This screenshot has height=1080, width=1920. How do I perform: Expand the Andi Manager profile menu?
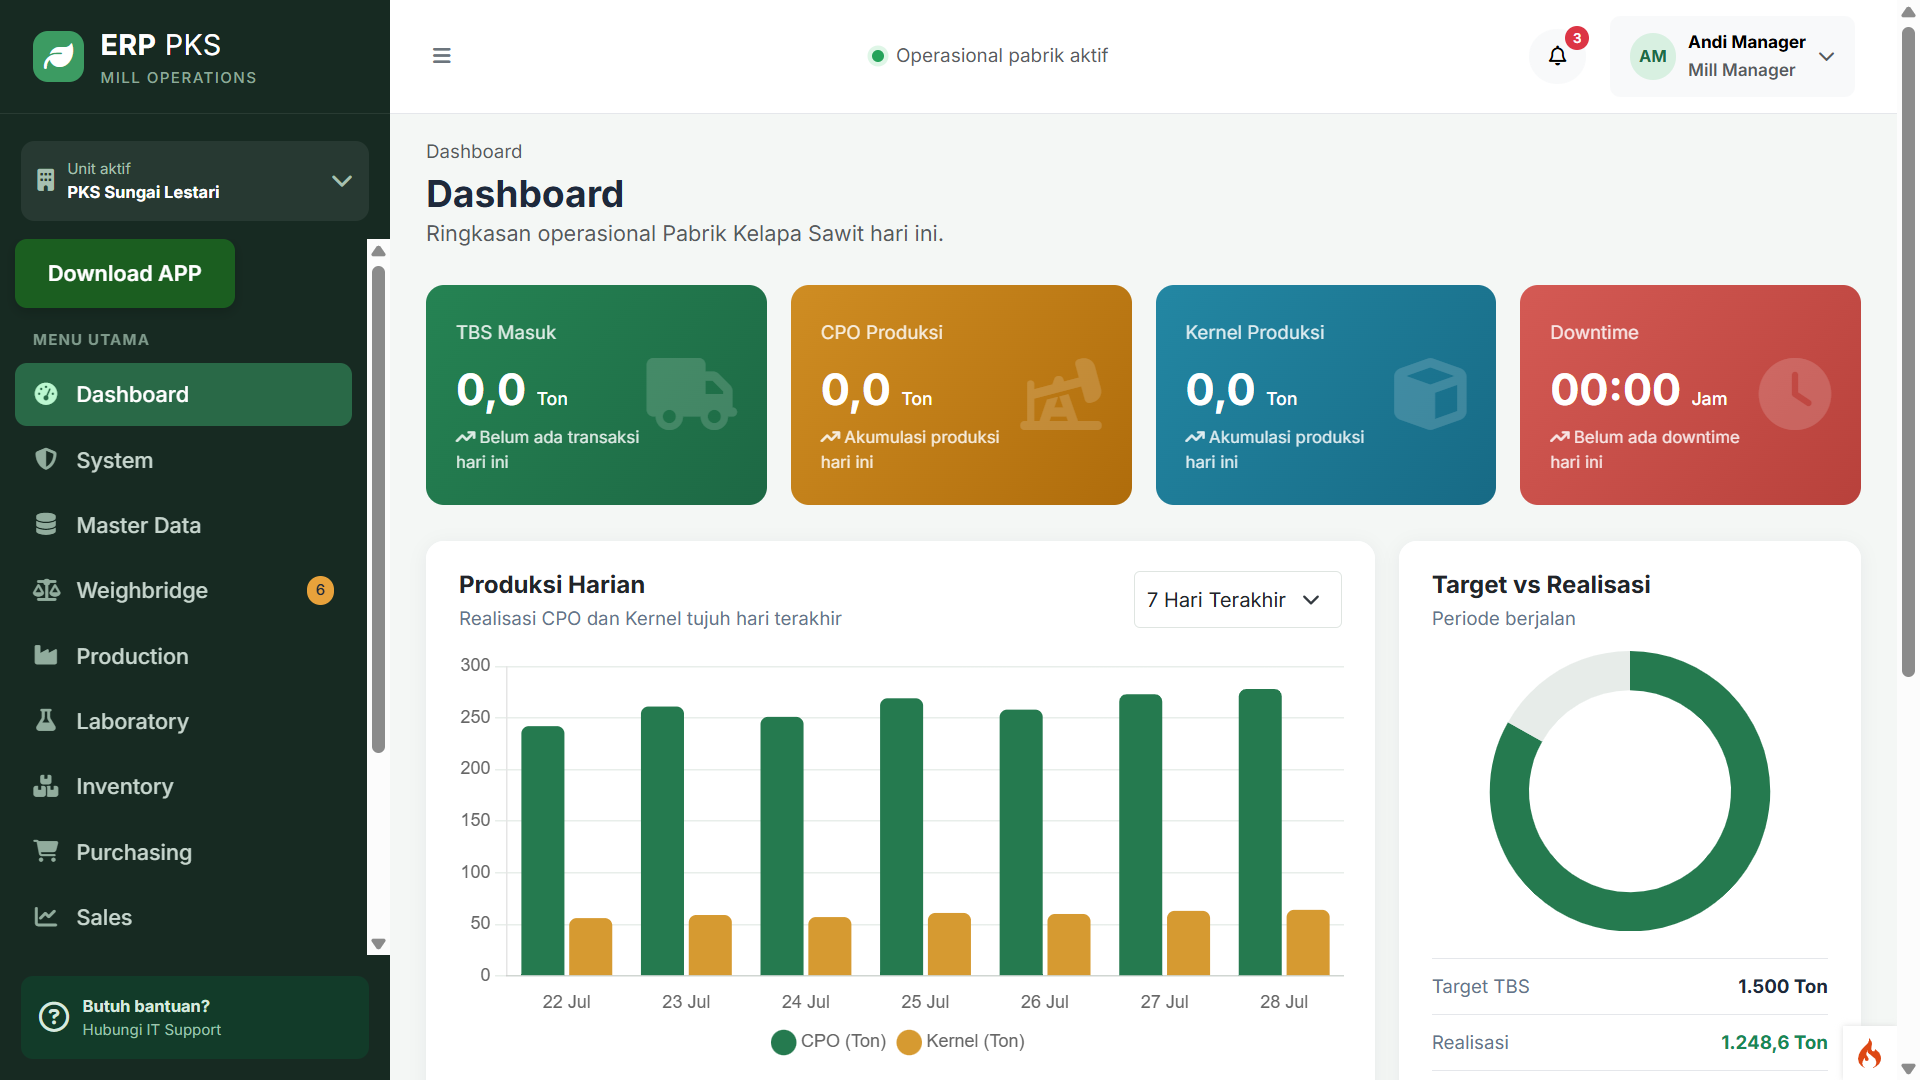point(1732,56)
